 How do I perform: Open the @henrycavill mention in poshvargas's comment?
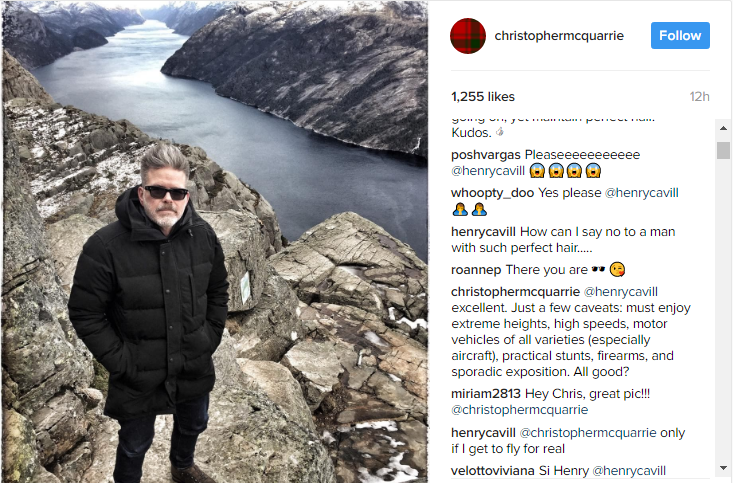488,171
